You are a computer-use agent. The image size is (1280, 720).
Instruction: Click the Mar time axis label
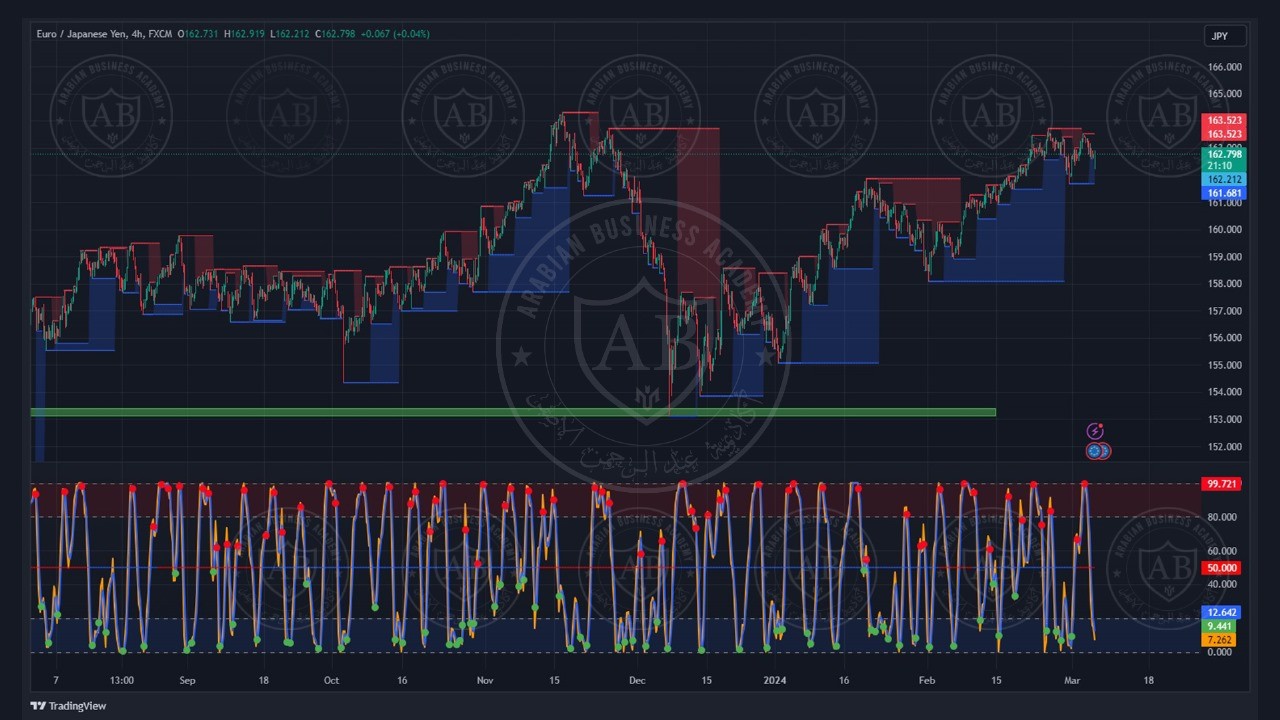coord(1072,680)
